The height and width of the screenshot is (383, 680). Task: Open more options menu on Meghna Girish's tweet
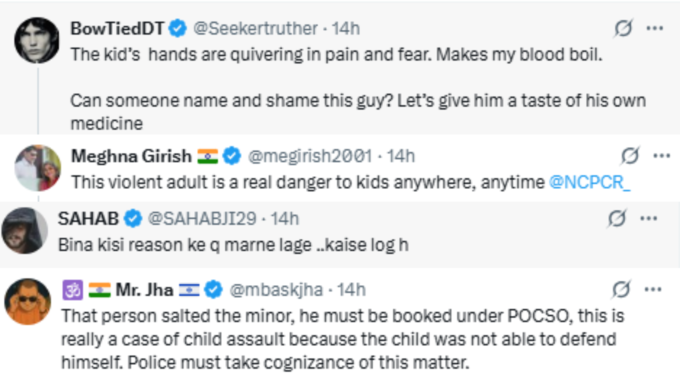tap(661, 156)
